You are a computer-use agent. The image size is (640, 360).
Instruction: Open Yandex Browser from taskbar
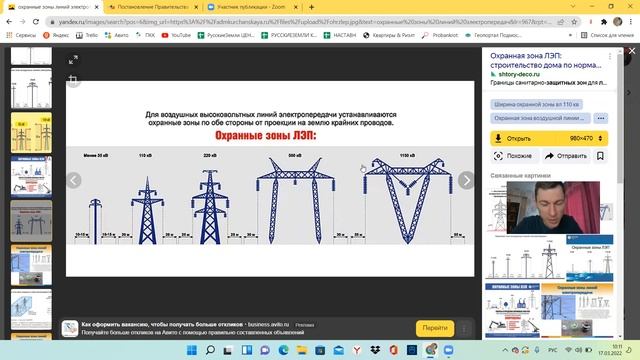tap(357, 350)
